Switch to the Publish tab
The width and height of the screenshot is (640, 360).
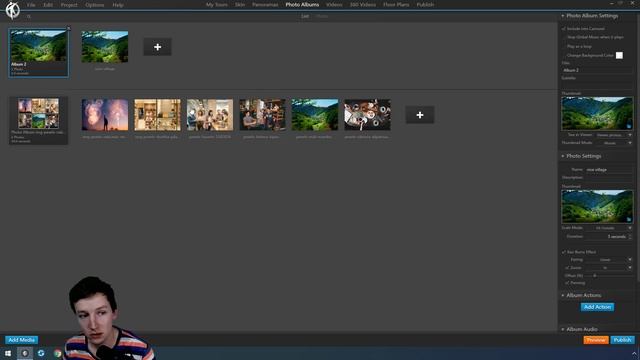425,4
